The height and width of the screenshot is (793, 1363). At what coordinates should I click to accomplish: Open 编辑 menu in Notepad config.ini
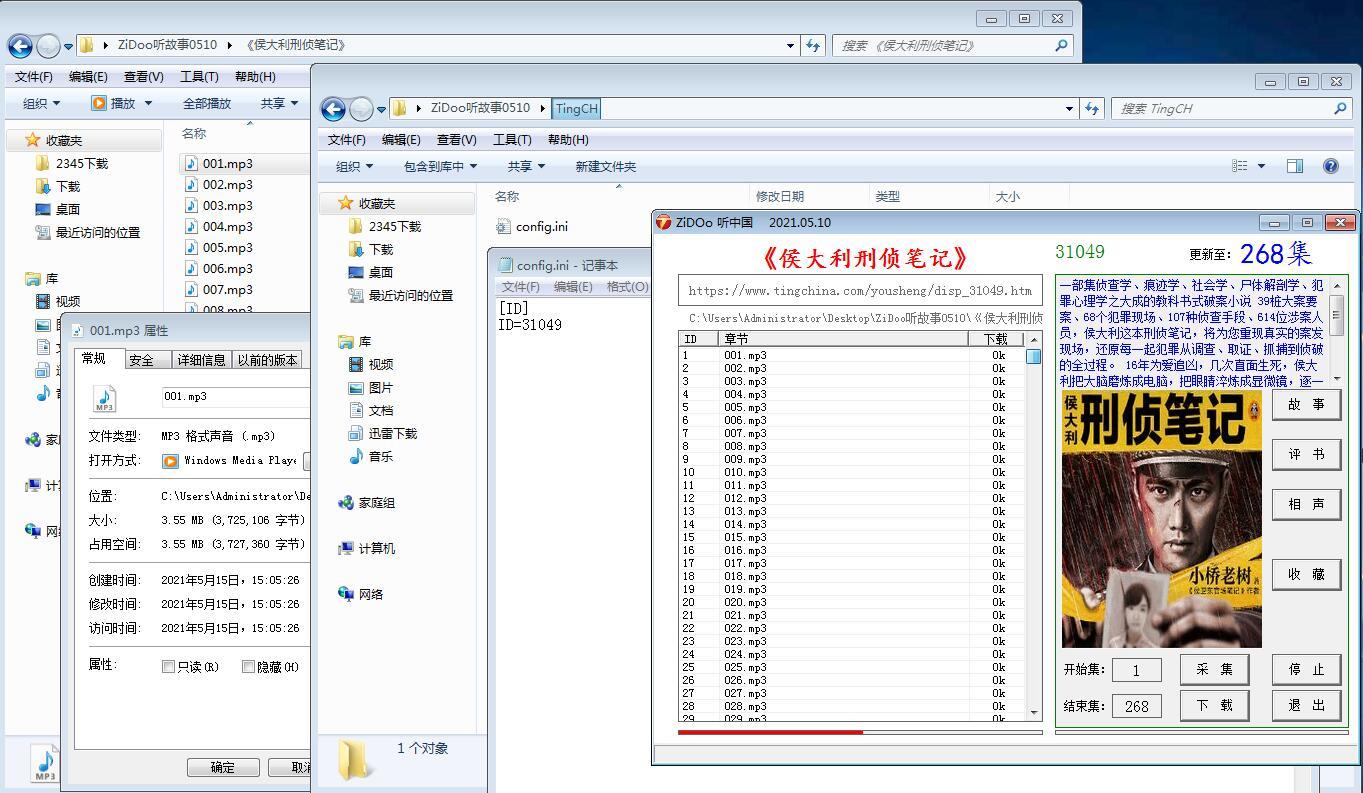(x=573, y=287)
